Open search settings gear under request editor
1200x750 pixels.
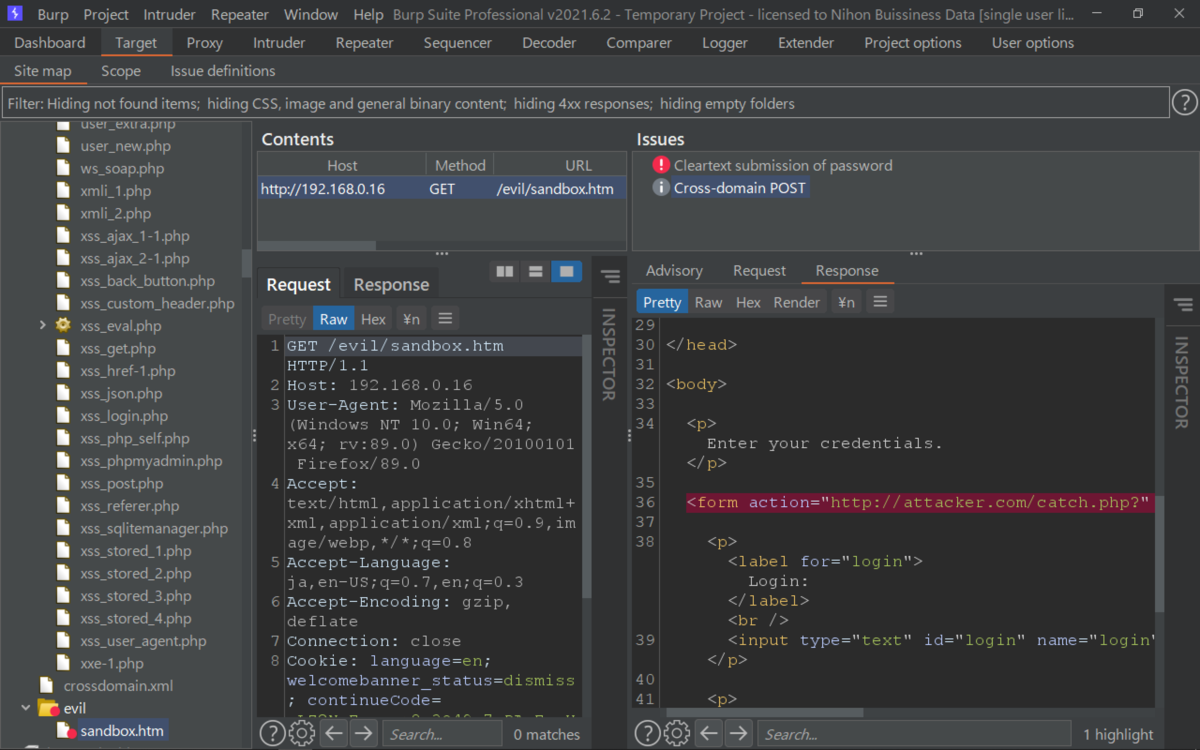301,733
